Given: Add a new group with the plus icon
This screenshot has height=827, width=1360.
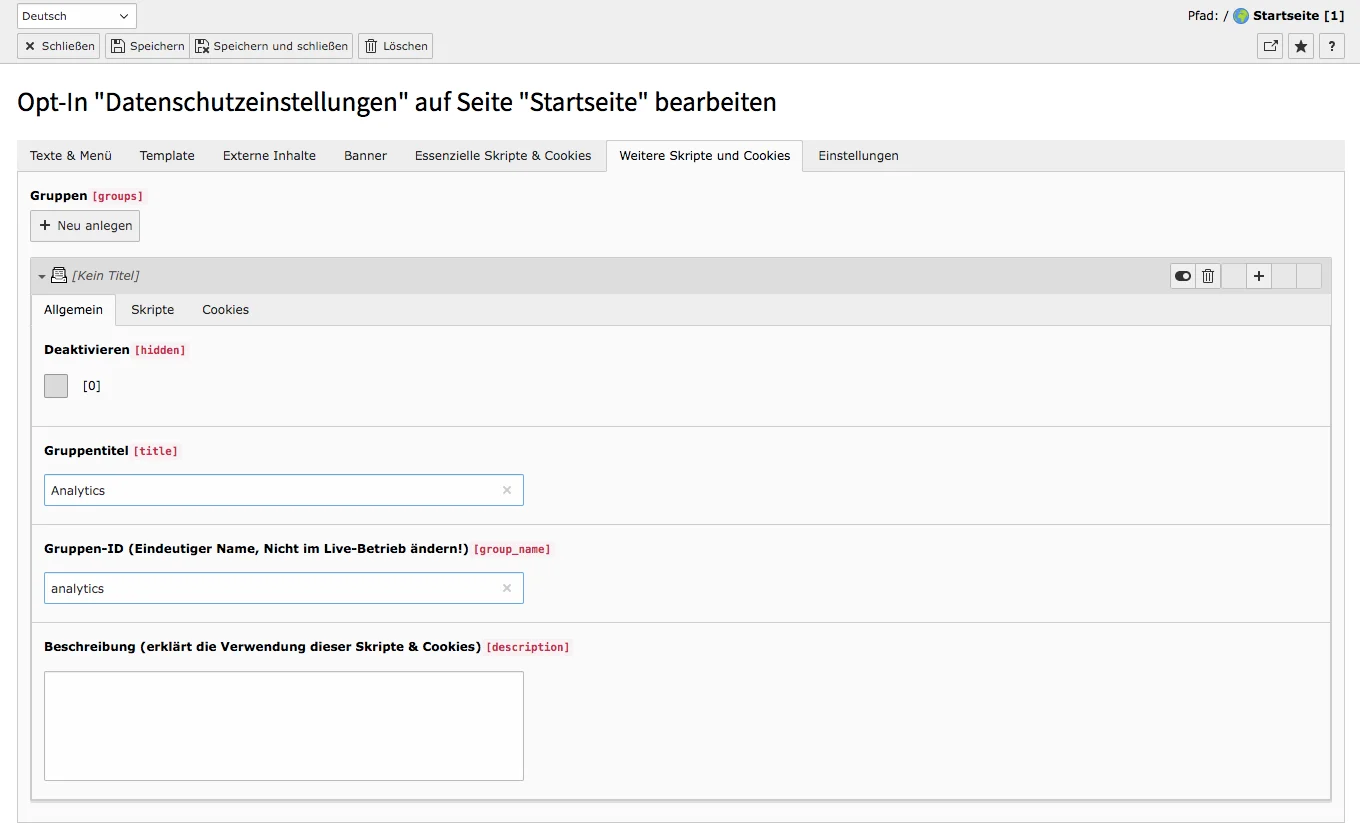Looking at the screenshot, I should (x=1258, y=276).
